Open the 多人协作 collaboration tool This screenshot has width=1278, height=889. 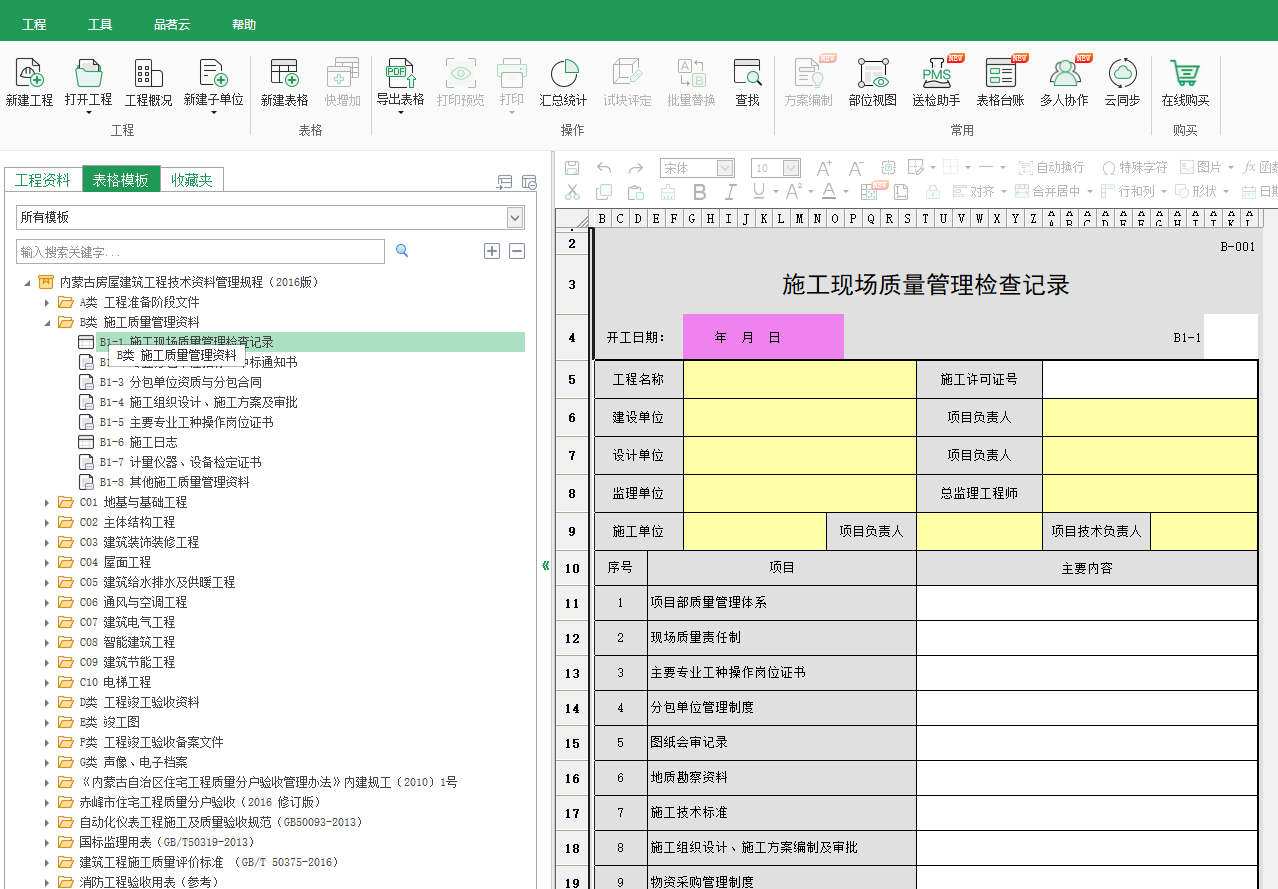[x=1064, y=82]
